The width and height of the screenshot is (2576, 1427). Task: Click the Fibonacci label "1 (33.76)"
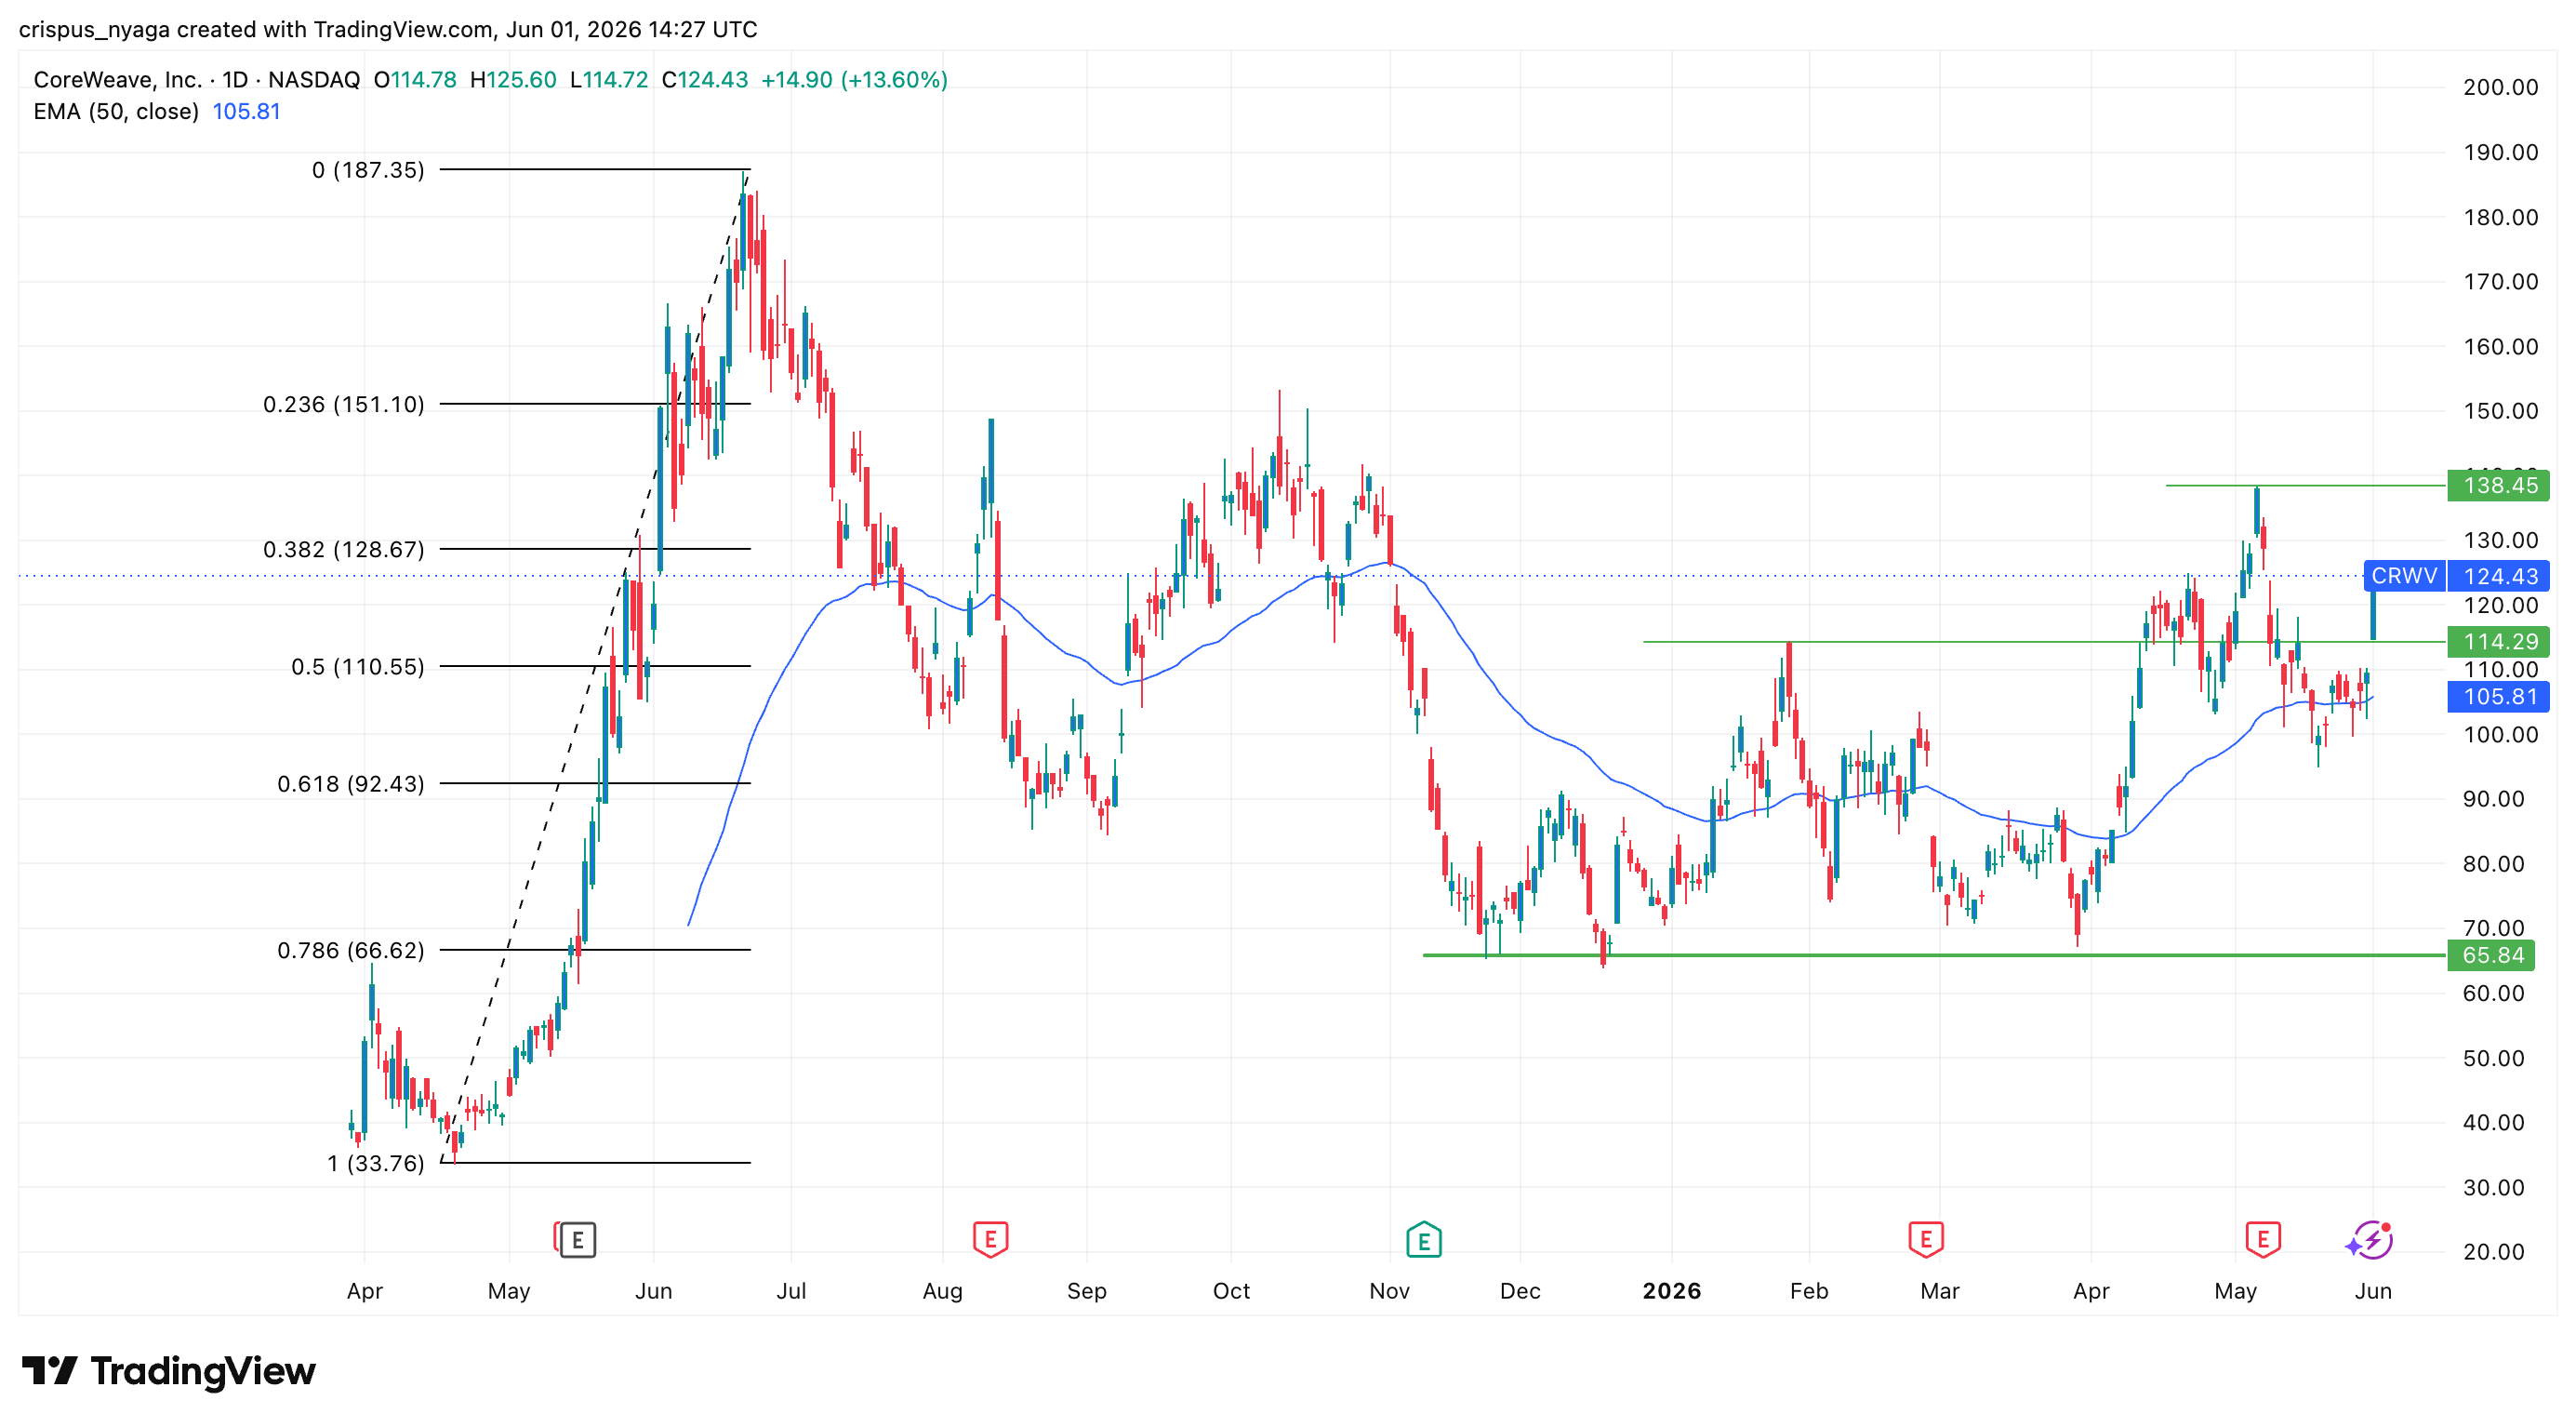(x=376, y=1163)
